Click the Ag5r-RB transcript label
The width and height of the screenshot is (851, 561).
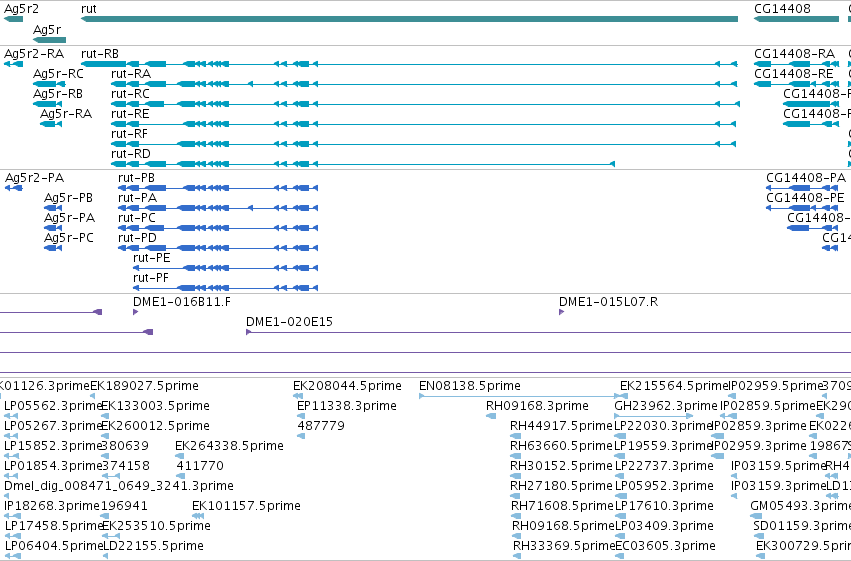tap(58, 94)
